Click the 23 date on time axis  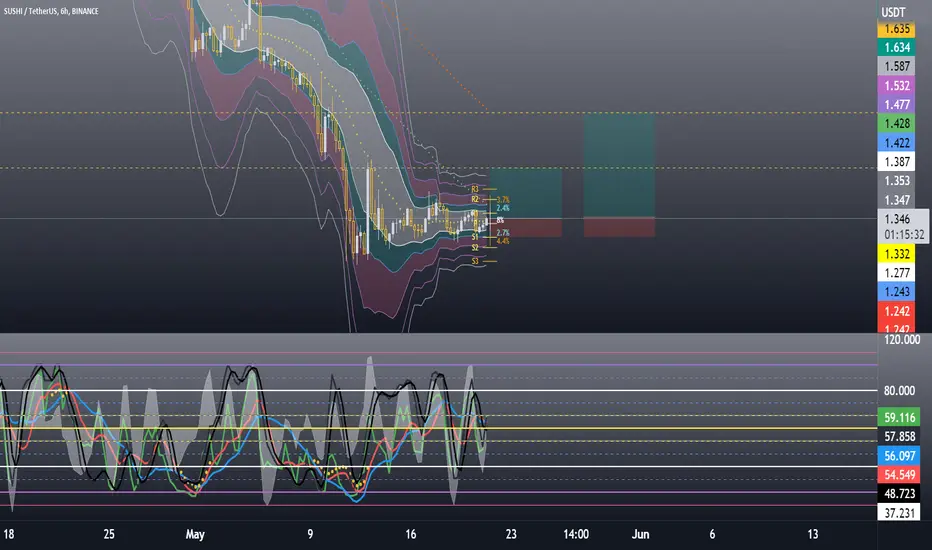tap(511, 534)
